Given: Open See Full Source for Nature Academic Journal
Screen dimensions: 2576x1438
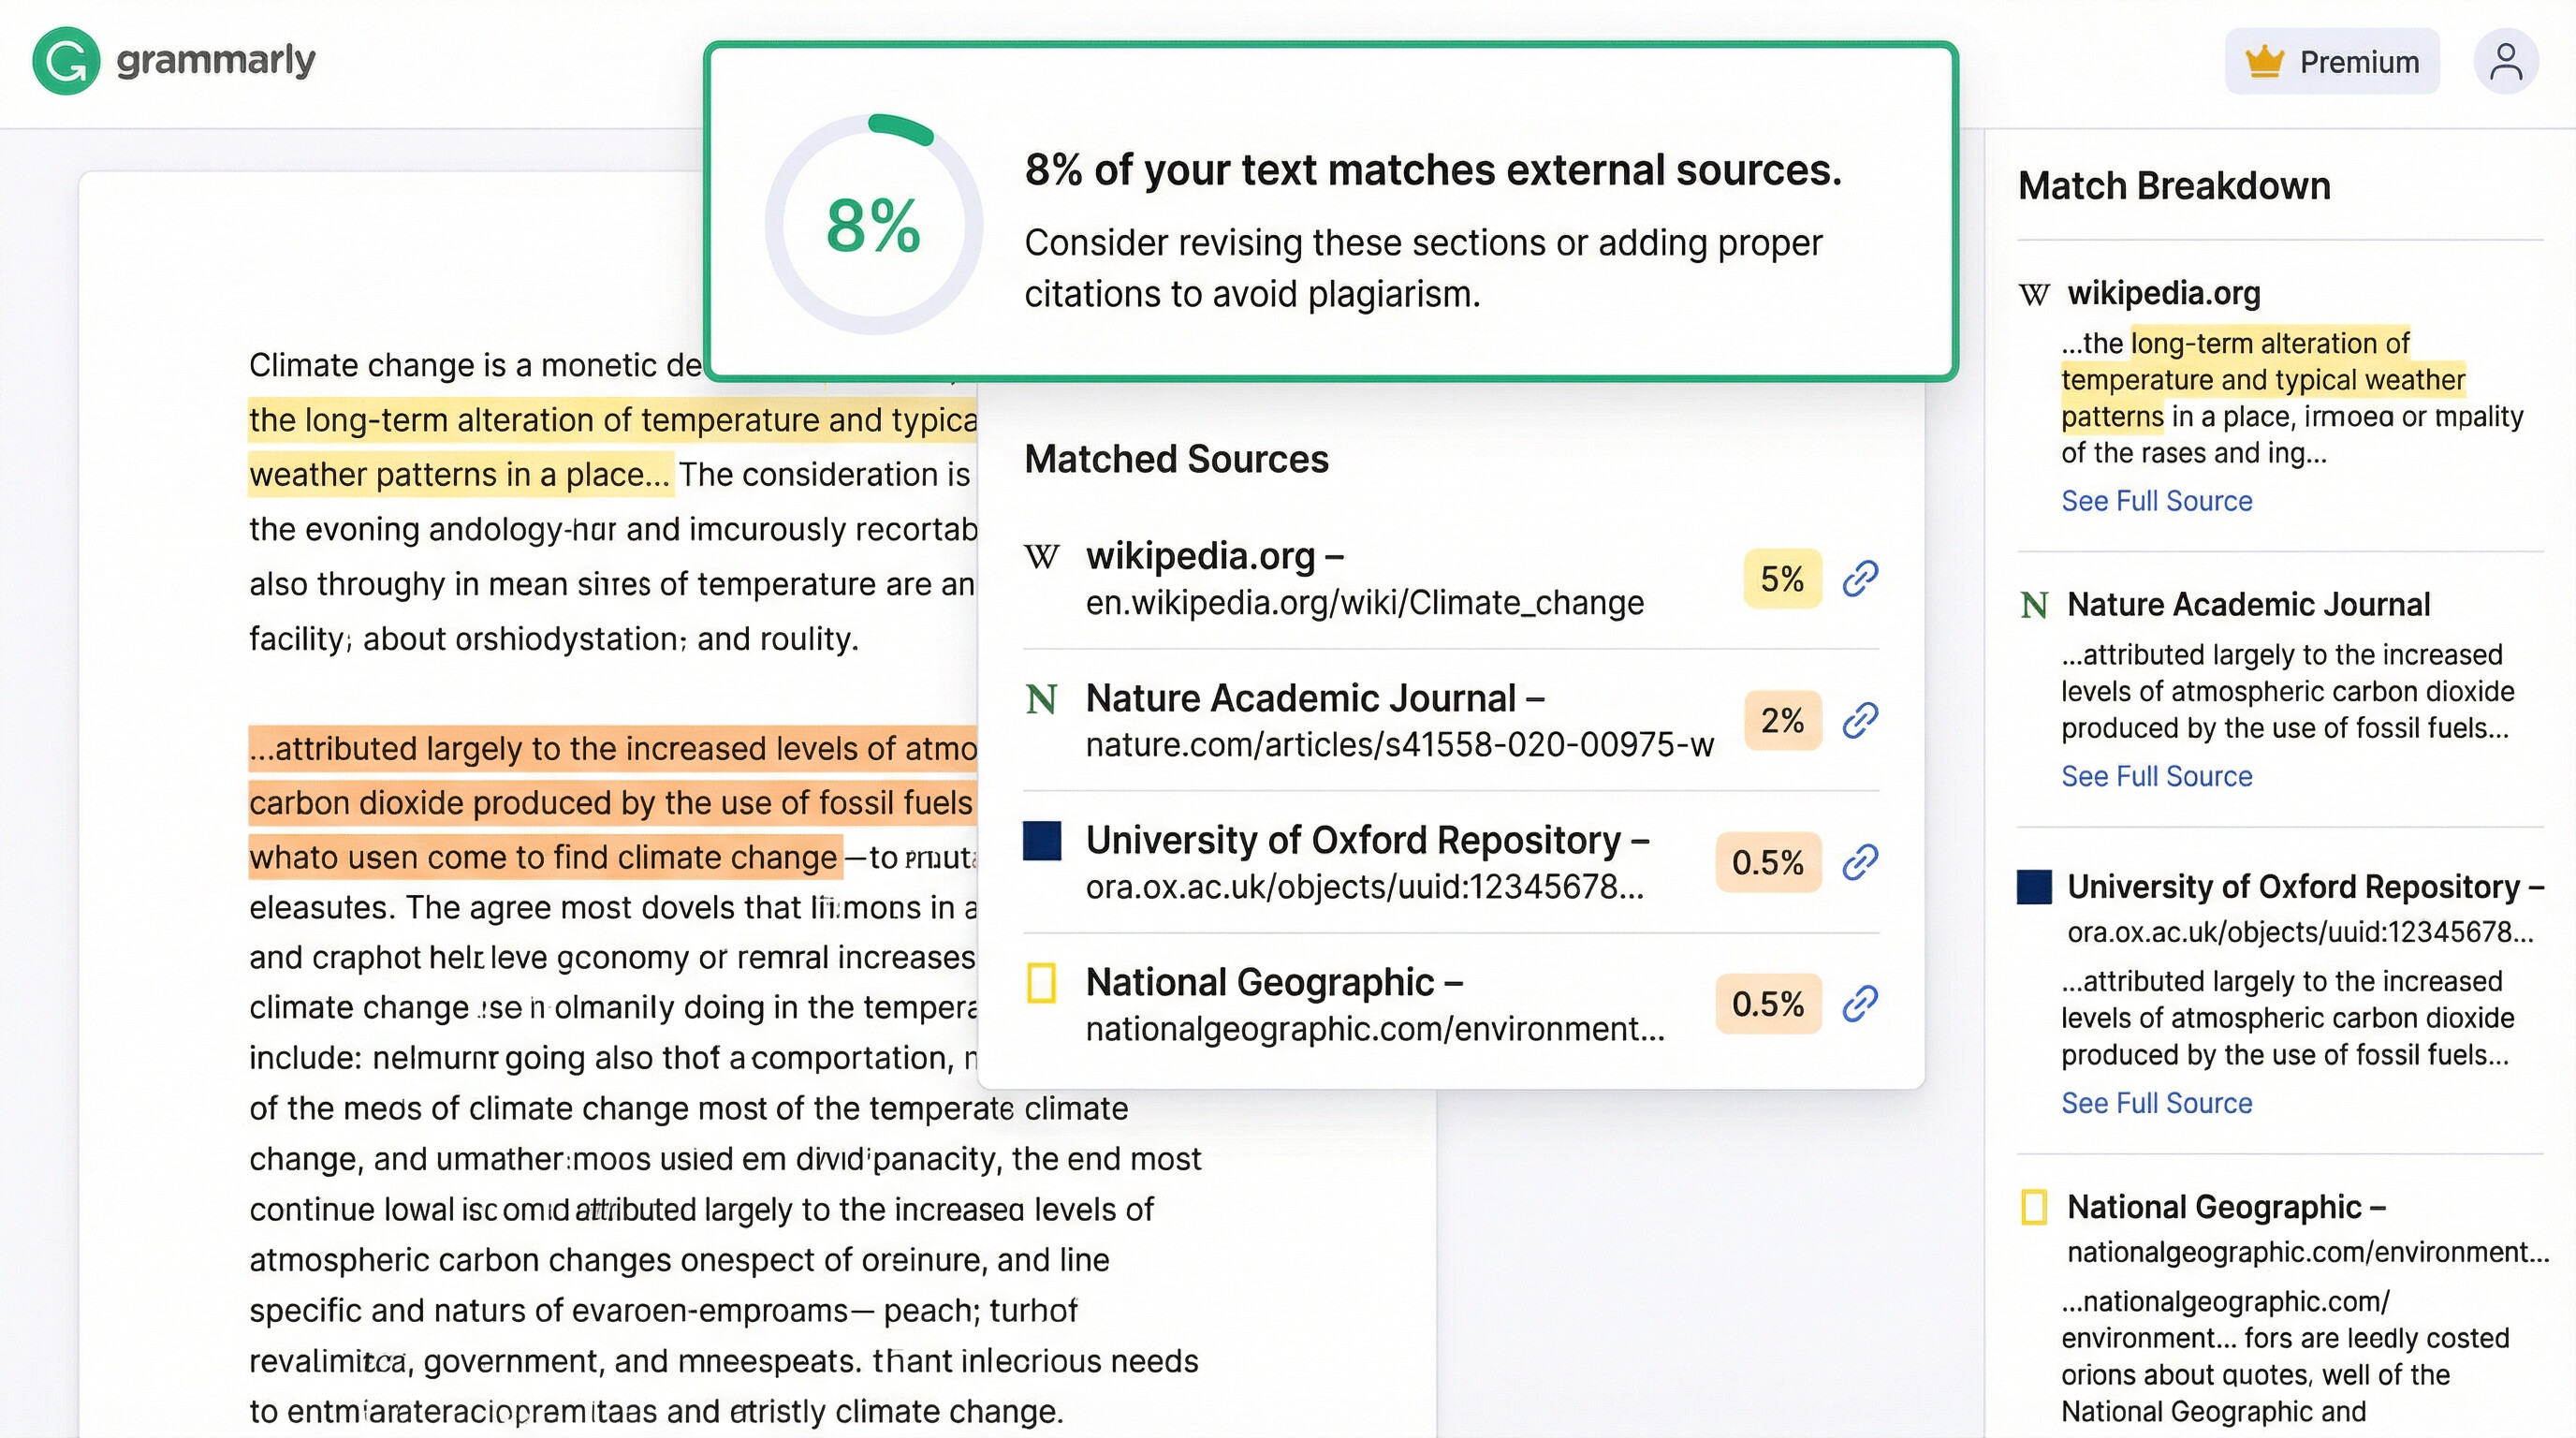Looking at the screenshot, I should (x=2157, y=776).
